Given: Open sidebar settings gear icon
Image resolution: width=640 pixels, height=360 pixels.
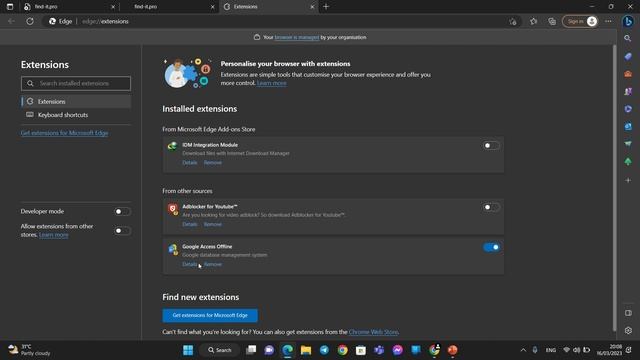Looking at the screenshot, I should [628, 330].
